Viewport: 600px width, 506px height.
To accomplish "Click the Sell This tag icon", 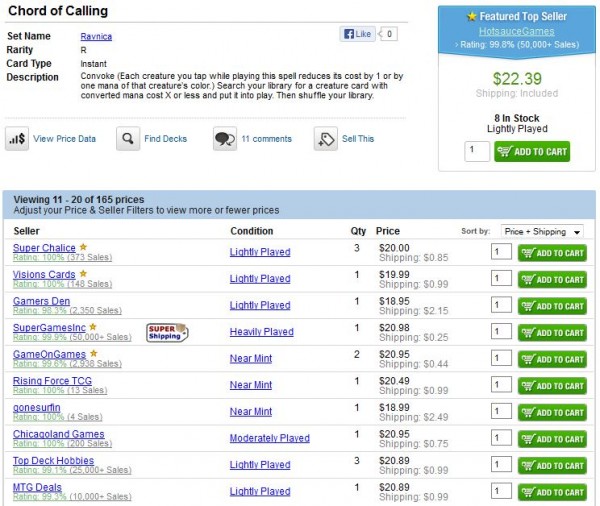I will tap(326, 139).
